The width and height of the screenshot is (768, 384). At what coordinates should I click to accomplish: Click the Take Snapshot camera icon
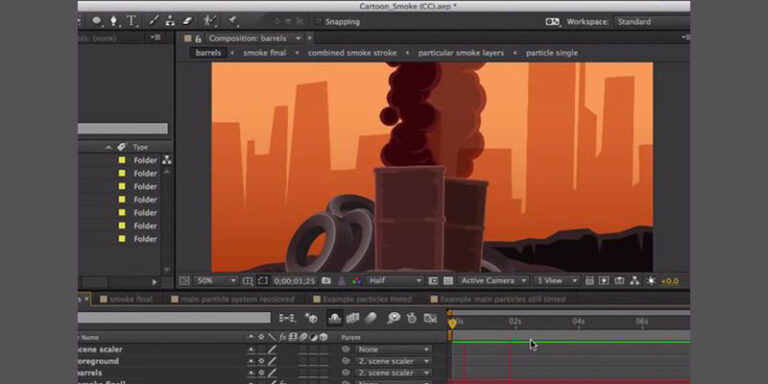[326, 281]
